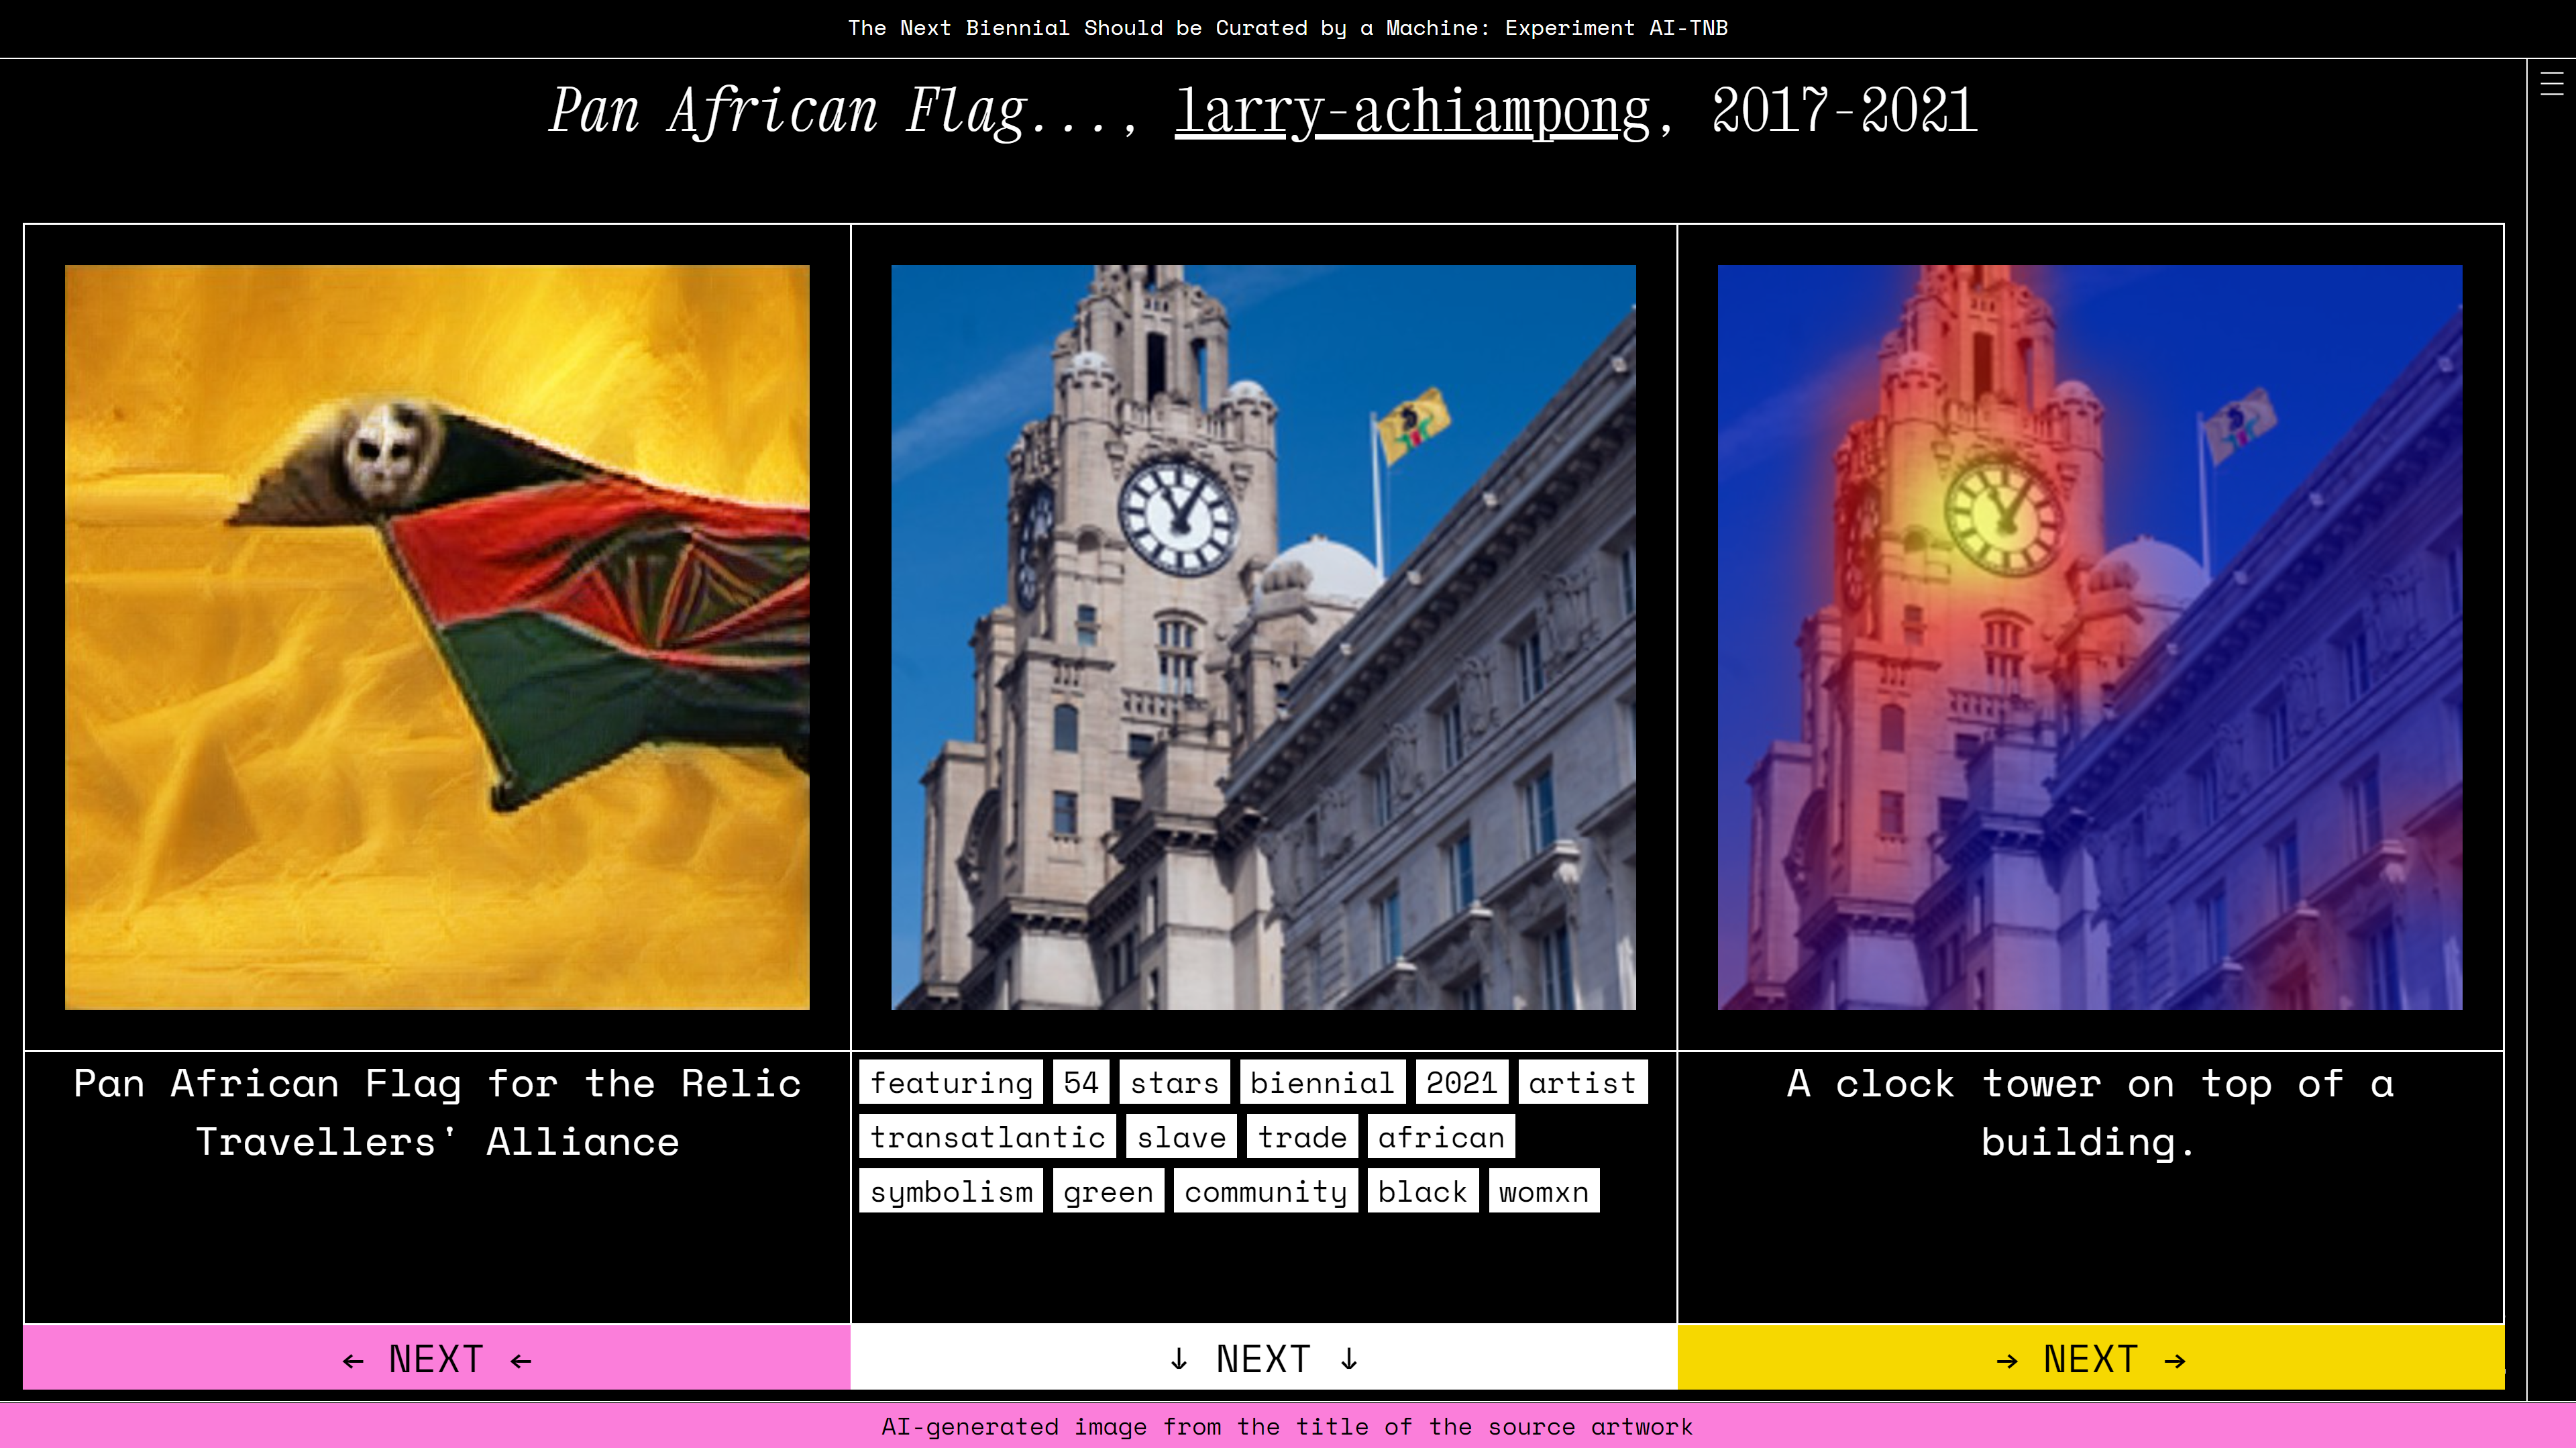Click the 'african' tag button
Viewport: 2576px width, 1448px height.
coord(1442,1137)
